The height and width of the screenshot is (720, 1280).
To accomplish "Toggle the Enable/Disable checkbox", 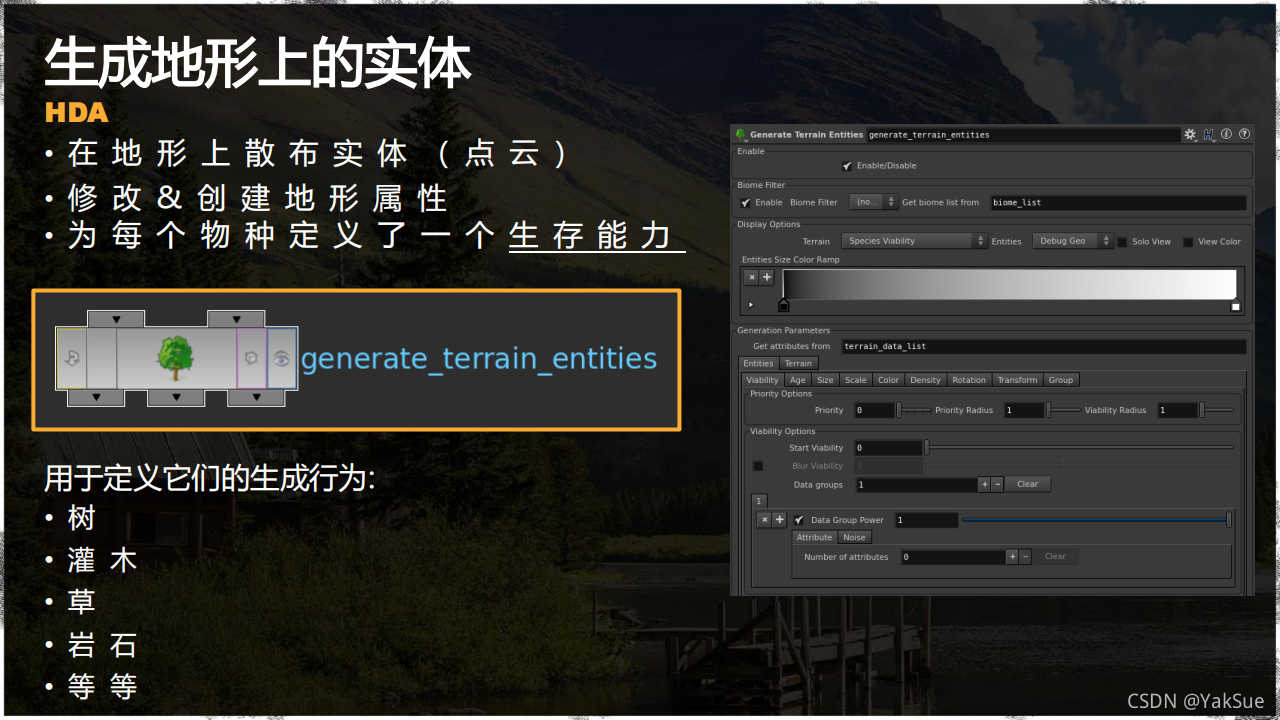I will 847,166.
